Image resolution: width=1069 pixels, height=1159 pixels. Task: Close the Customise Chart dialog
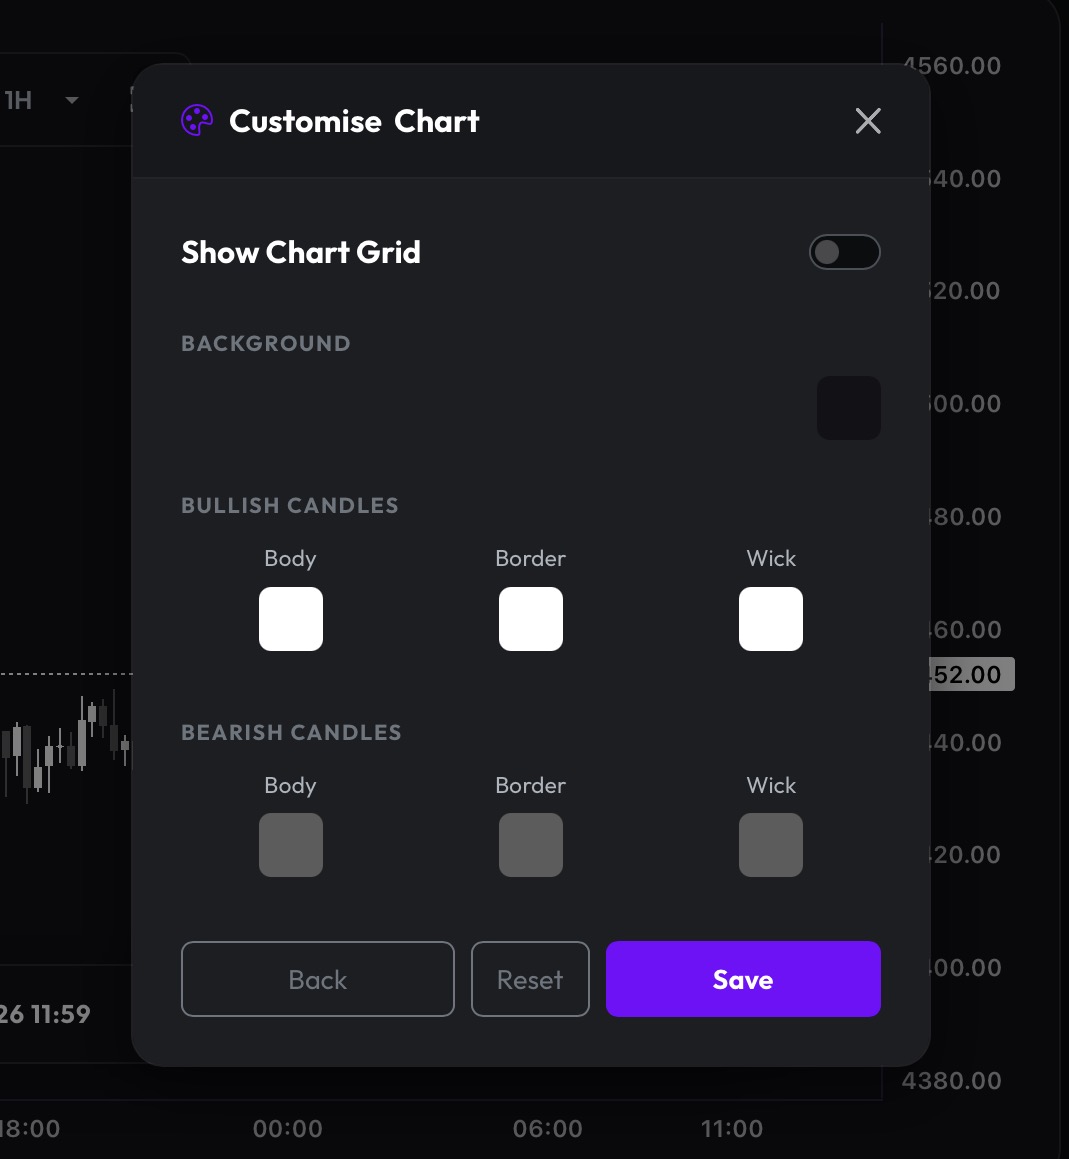tap(868, 120)
